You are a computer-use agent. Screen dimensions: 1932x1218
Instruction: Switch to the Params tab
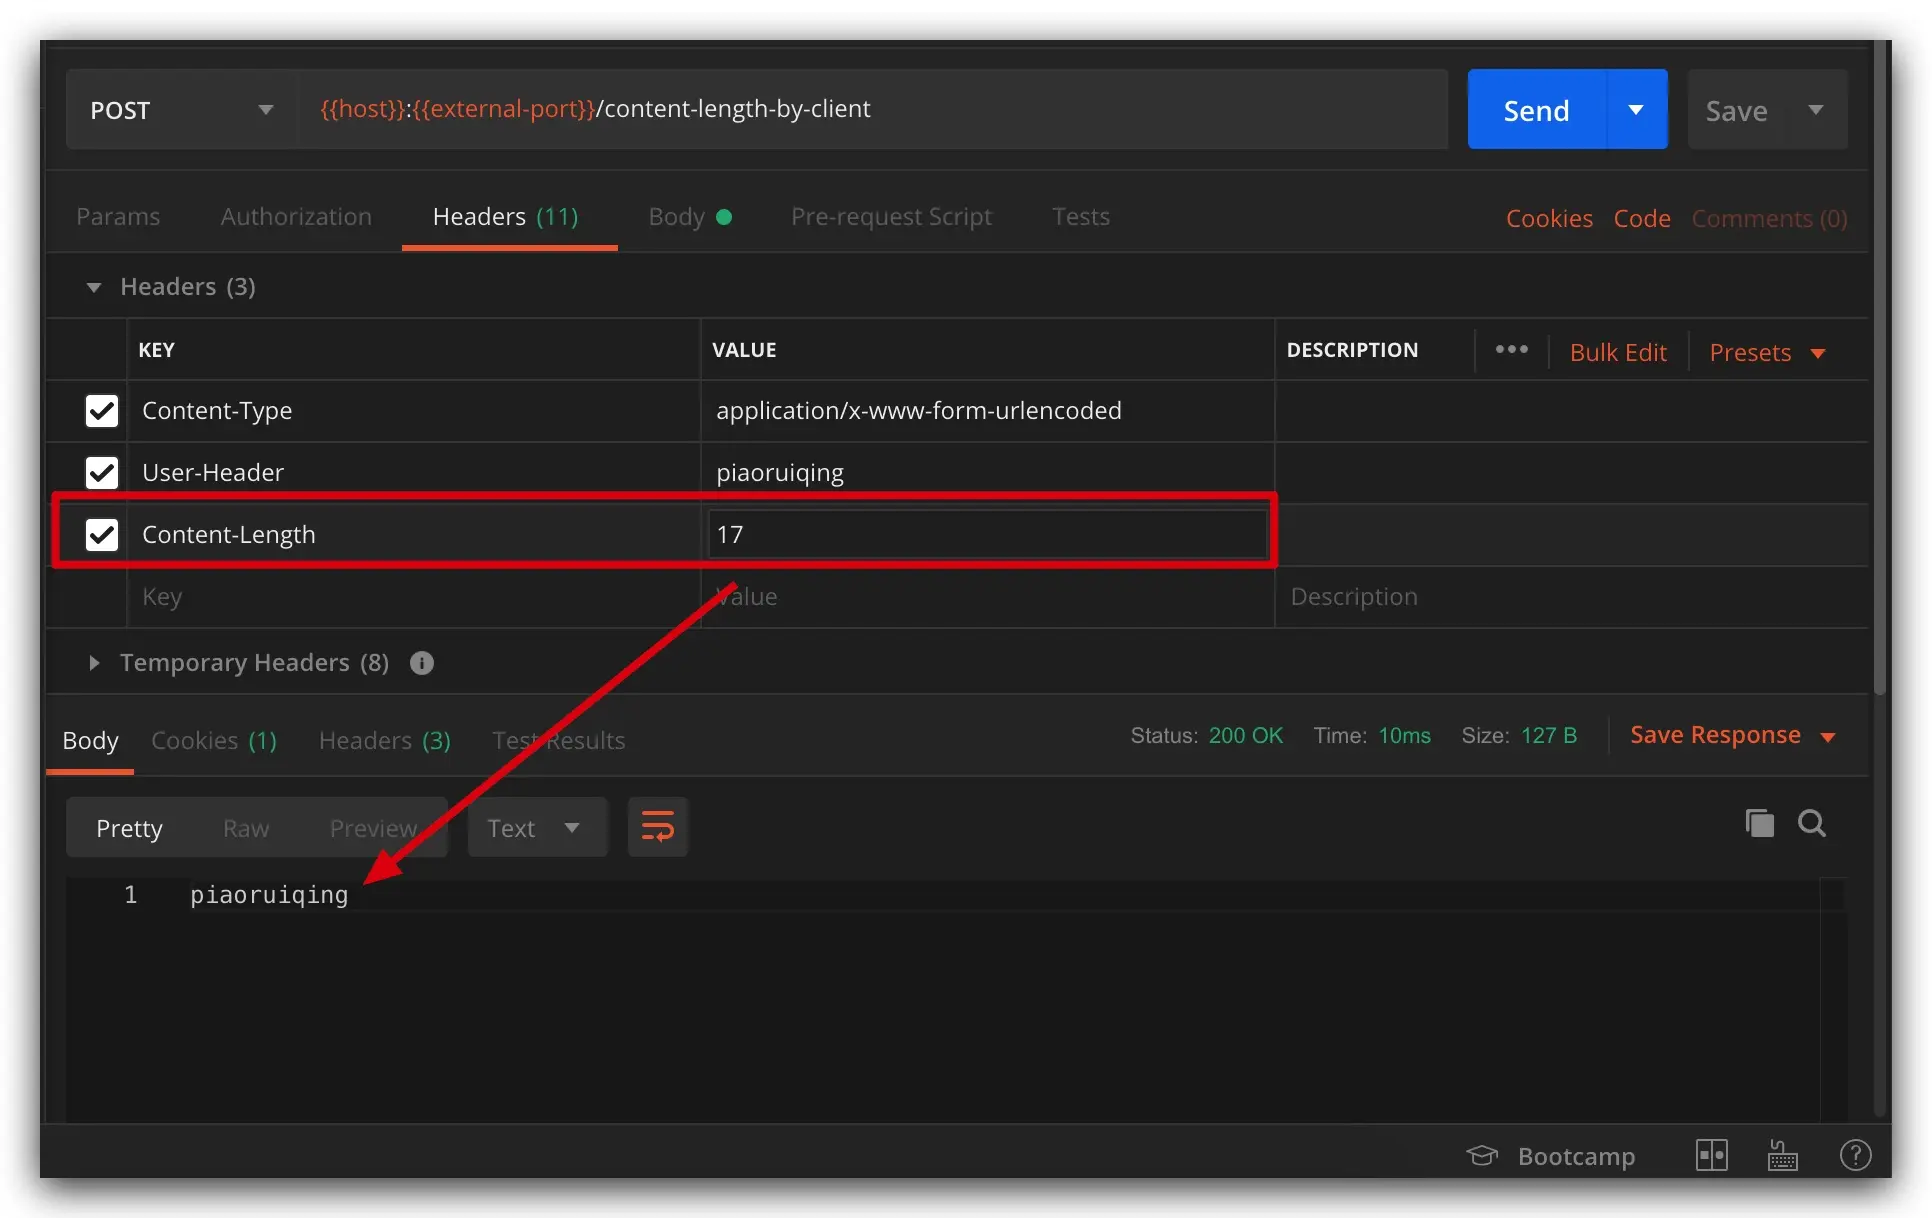tap(118, 217)
